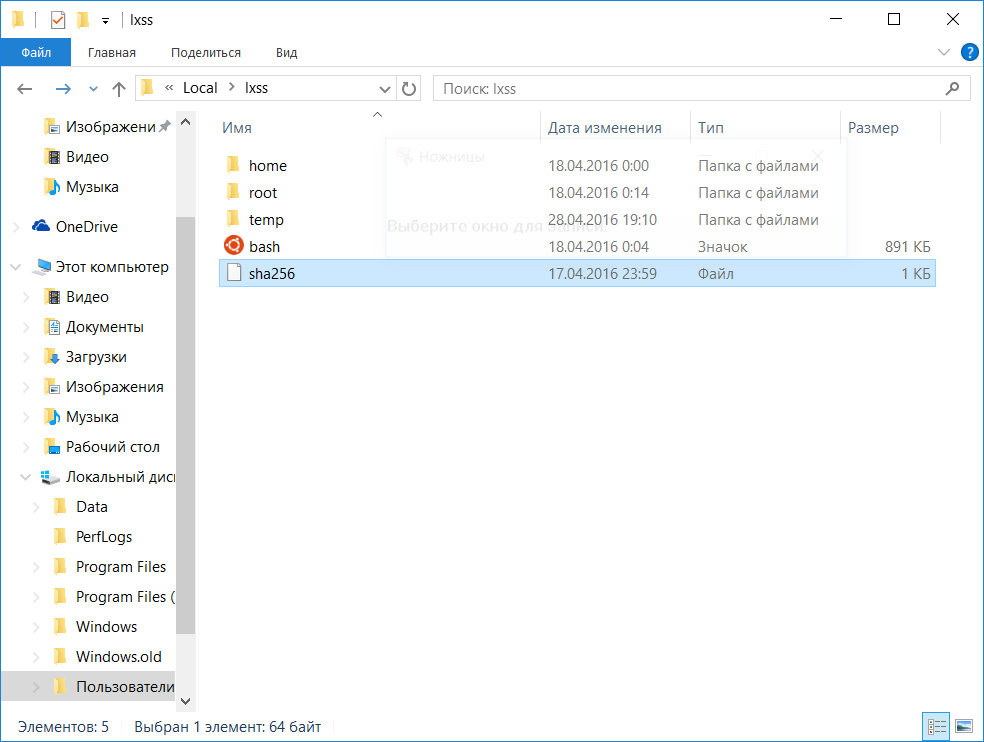Click the Local breadcrumb in address bar
Image resolution: width=984 pixels, height=742 pixels.
200,88
